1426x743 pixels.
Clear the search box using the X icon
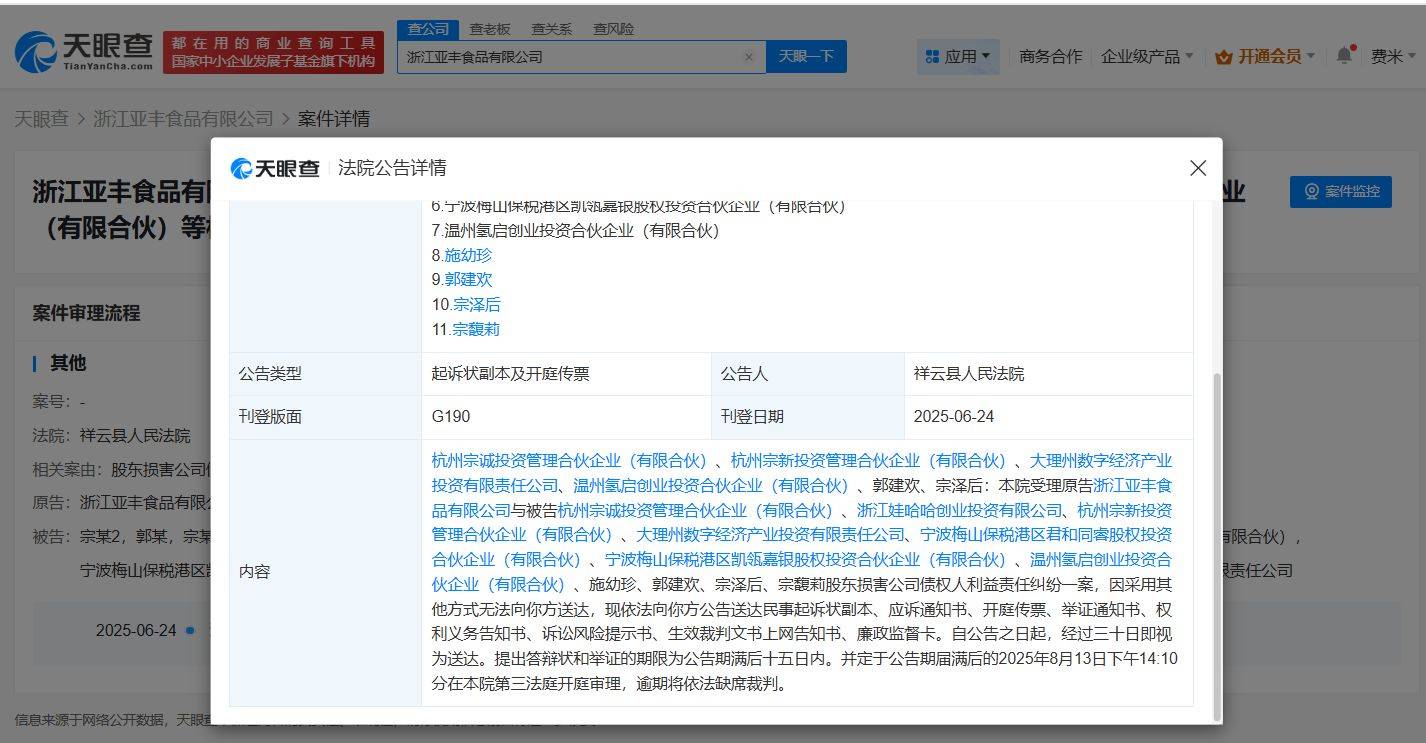tap(749, 57)
